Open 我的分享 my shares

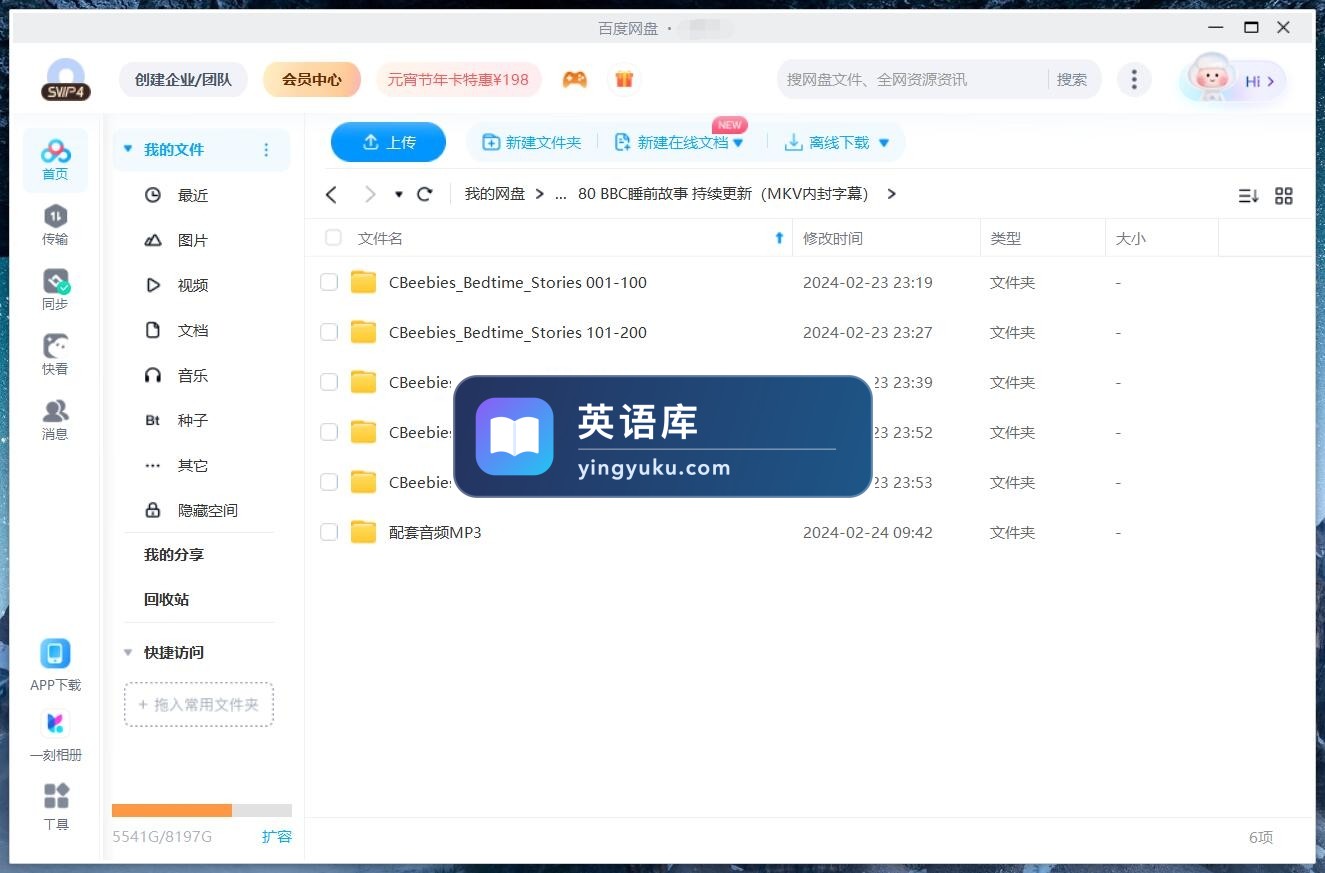(x=174, y=554)
